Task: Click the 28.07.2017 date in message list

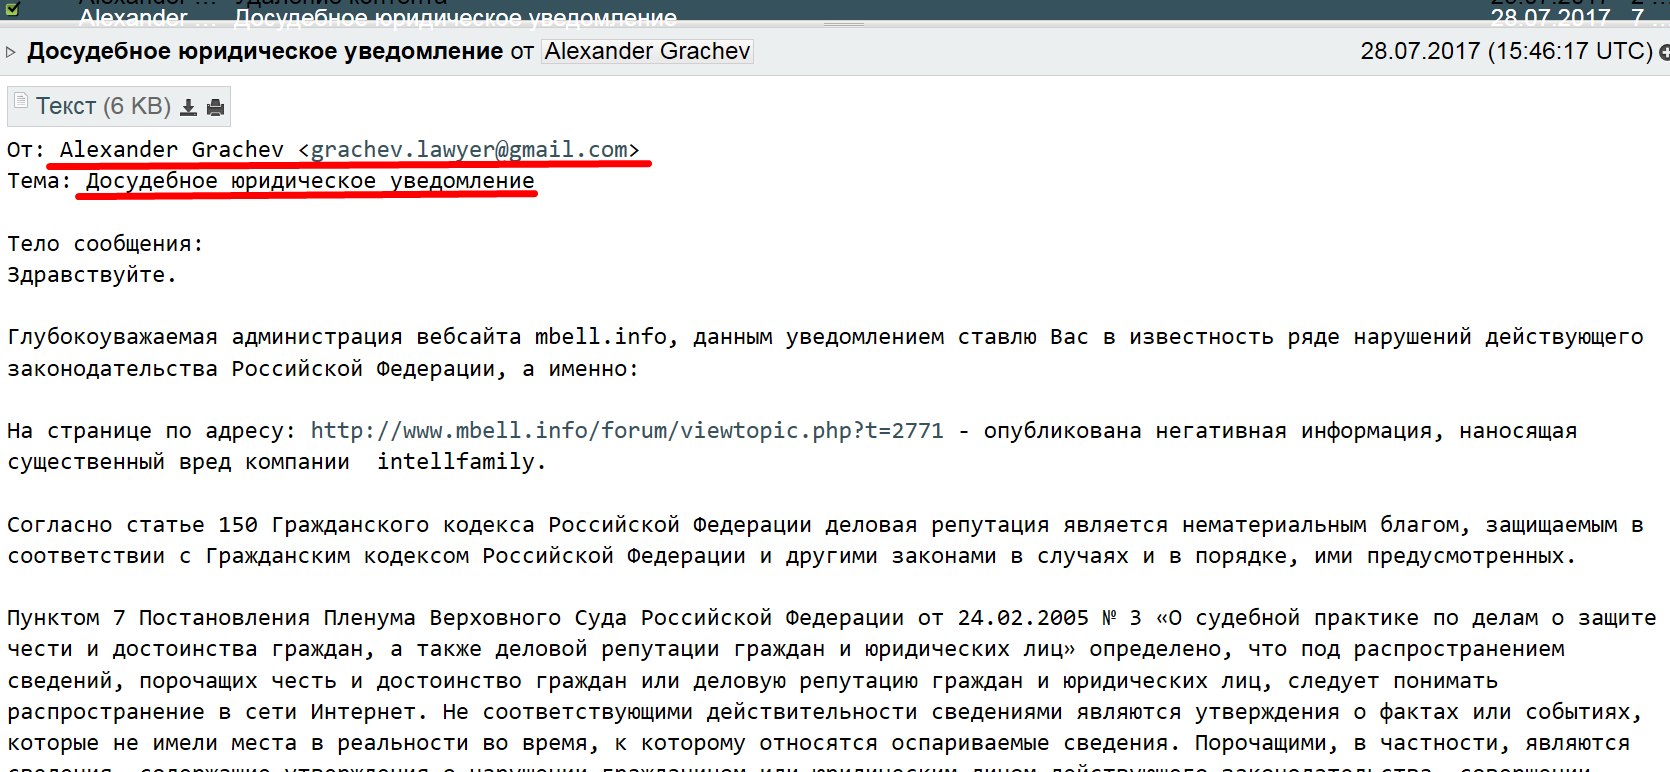Action: 1550,16
